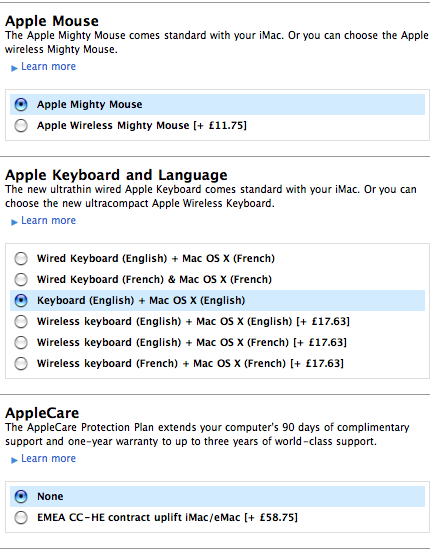This screenshot has height=549, width=433.
Task: Click the blue triangle beside AppleCare Learn more
Action: coord(14,460)
